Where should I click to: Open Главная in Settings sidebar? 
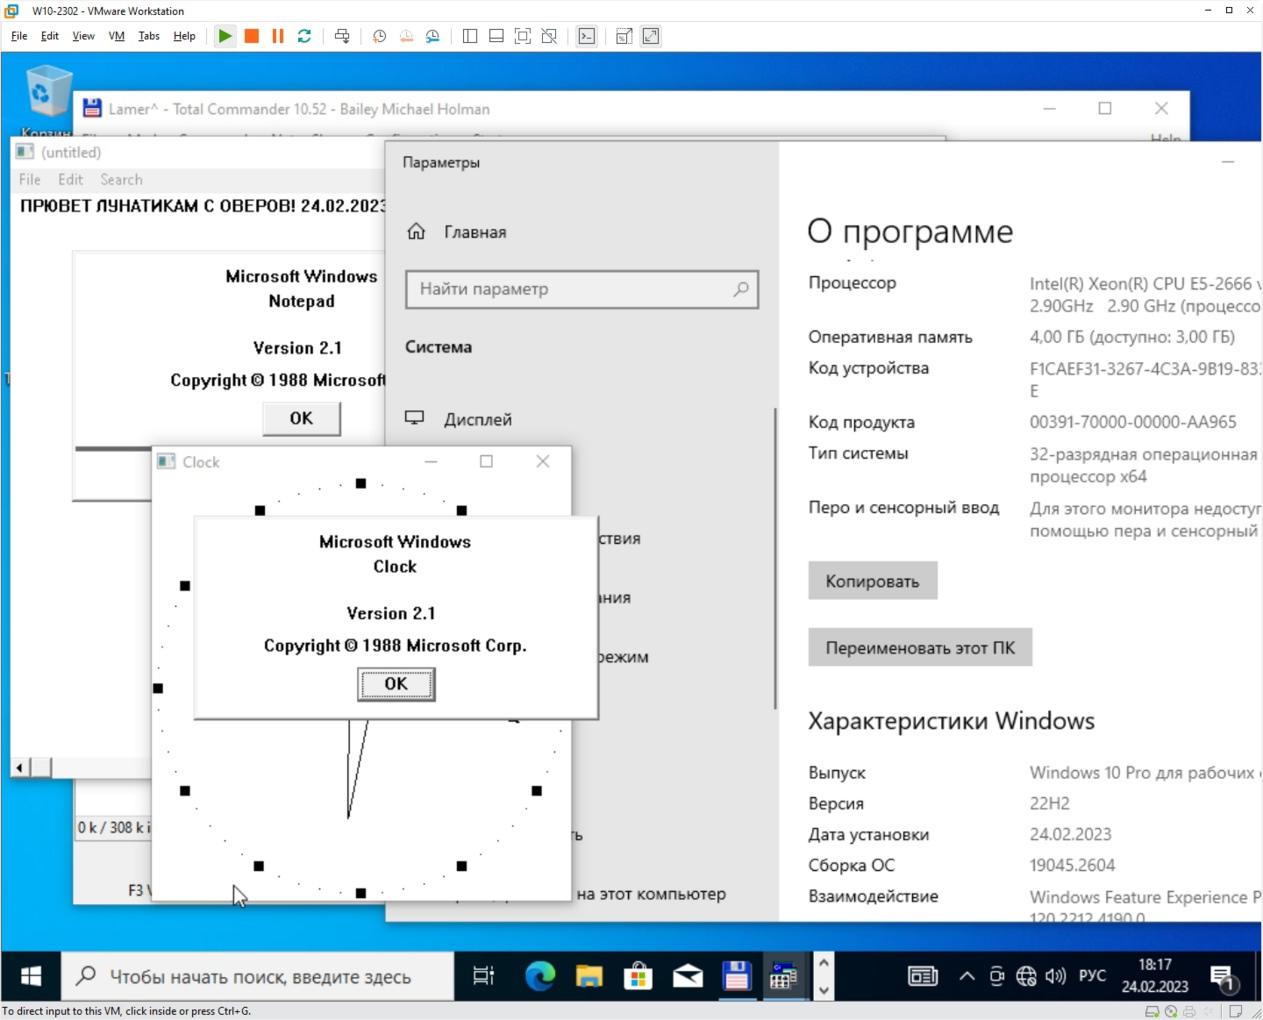point(475,232)
